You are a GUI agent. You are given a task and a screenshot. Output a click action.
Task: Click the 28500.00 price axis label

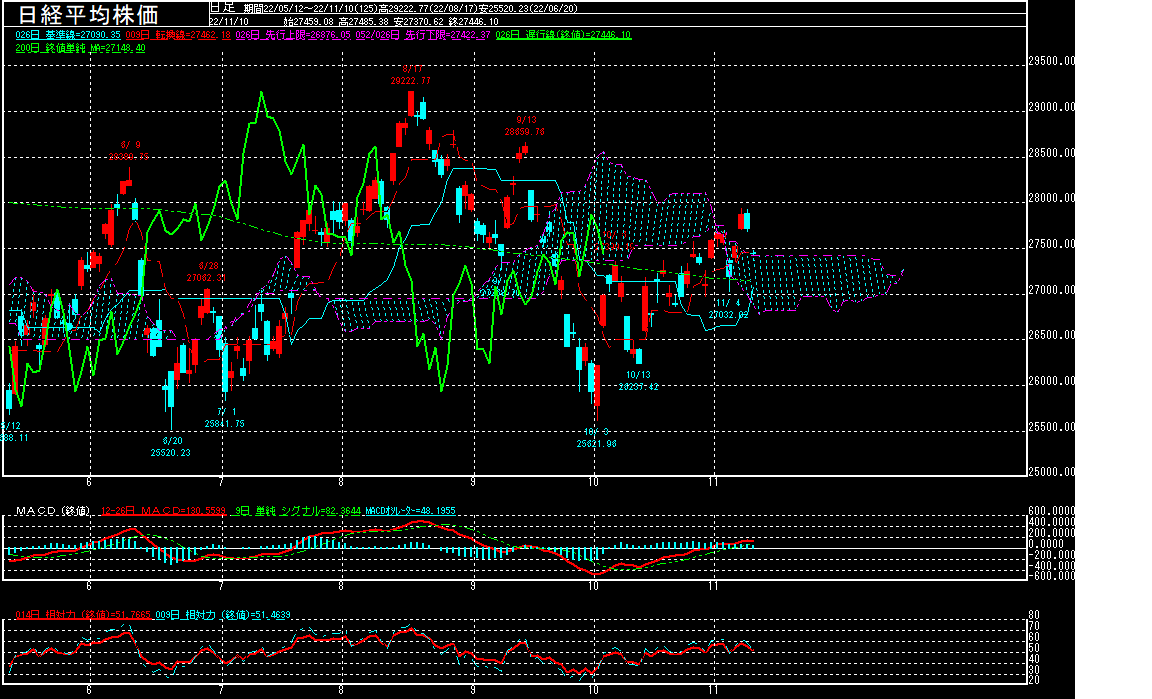click(x=1051, y=153)
